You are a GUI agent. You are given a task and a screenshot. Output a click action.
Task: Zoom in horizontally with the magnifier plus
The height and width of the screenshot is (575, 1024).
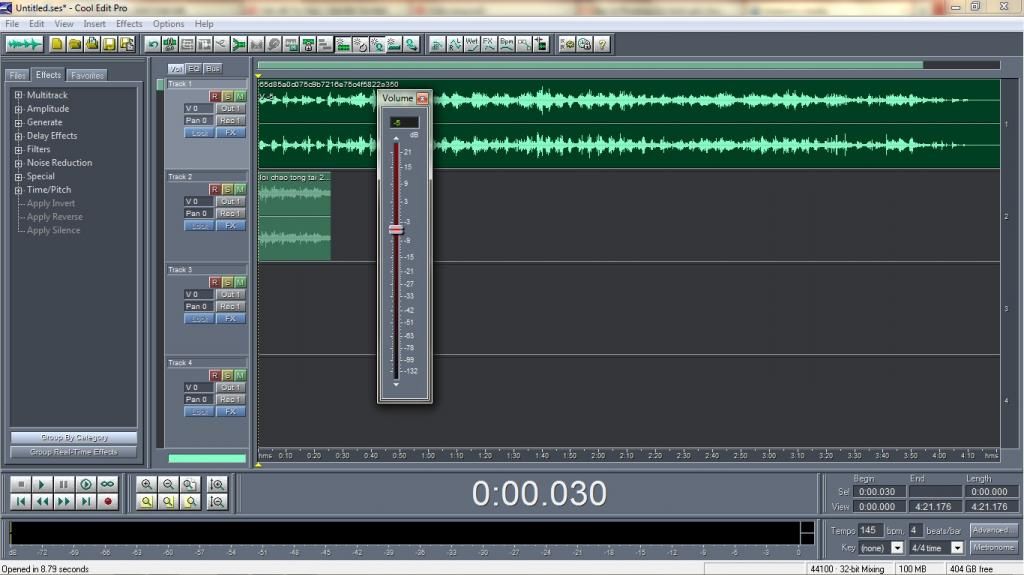tap(147, 484)
